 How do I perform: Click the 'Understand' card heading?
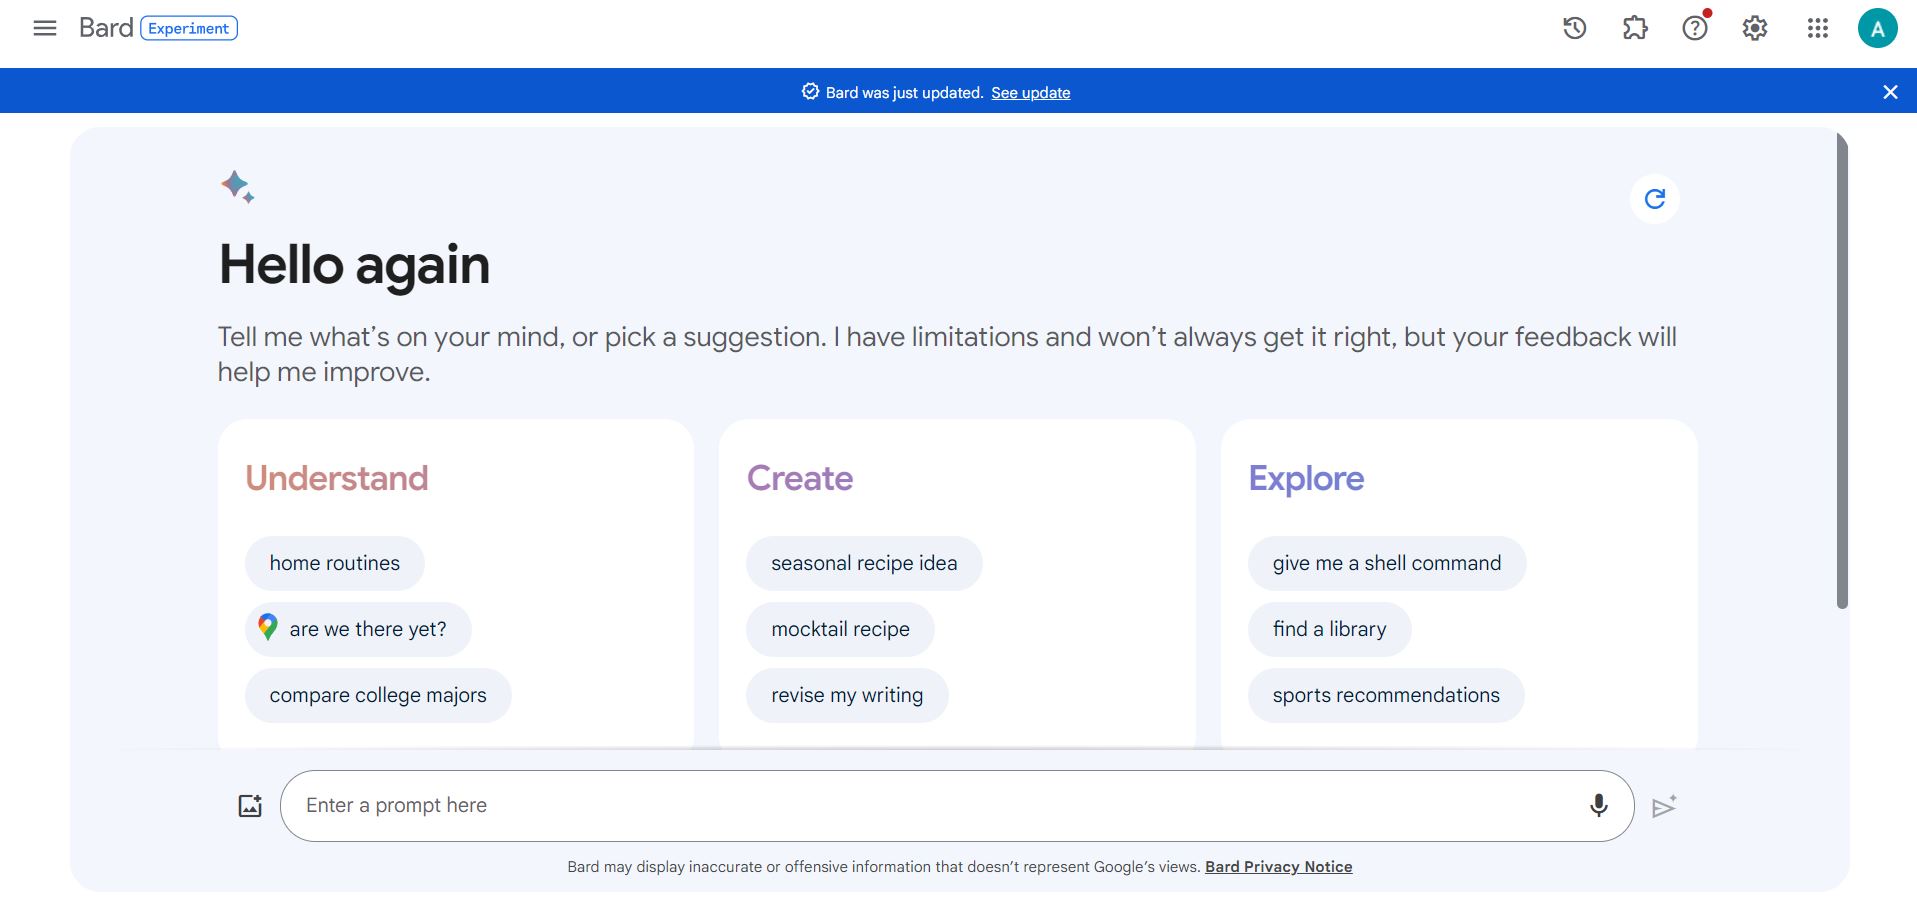coord(337,478)
